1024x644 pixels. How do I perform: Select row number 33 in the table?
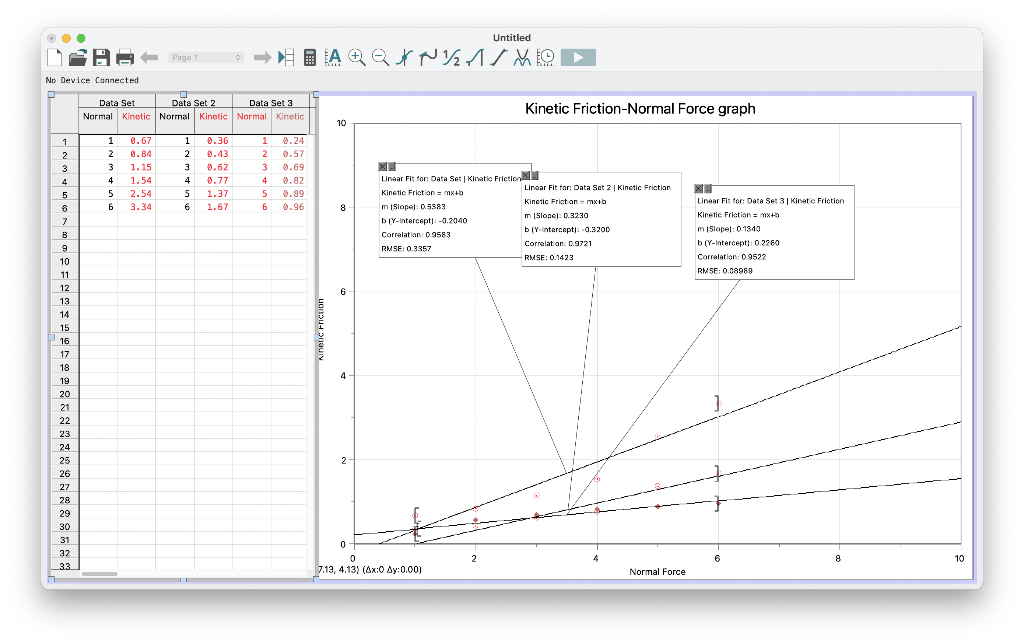tap(65, 566)
